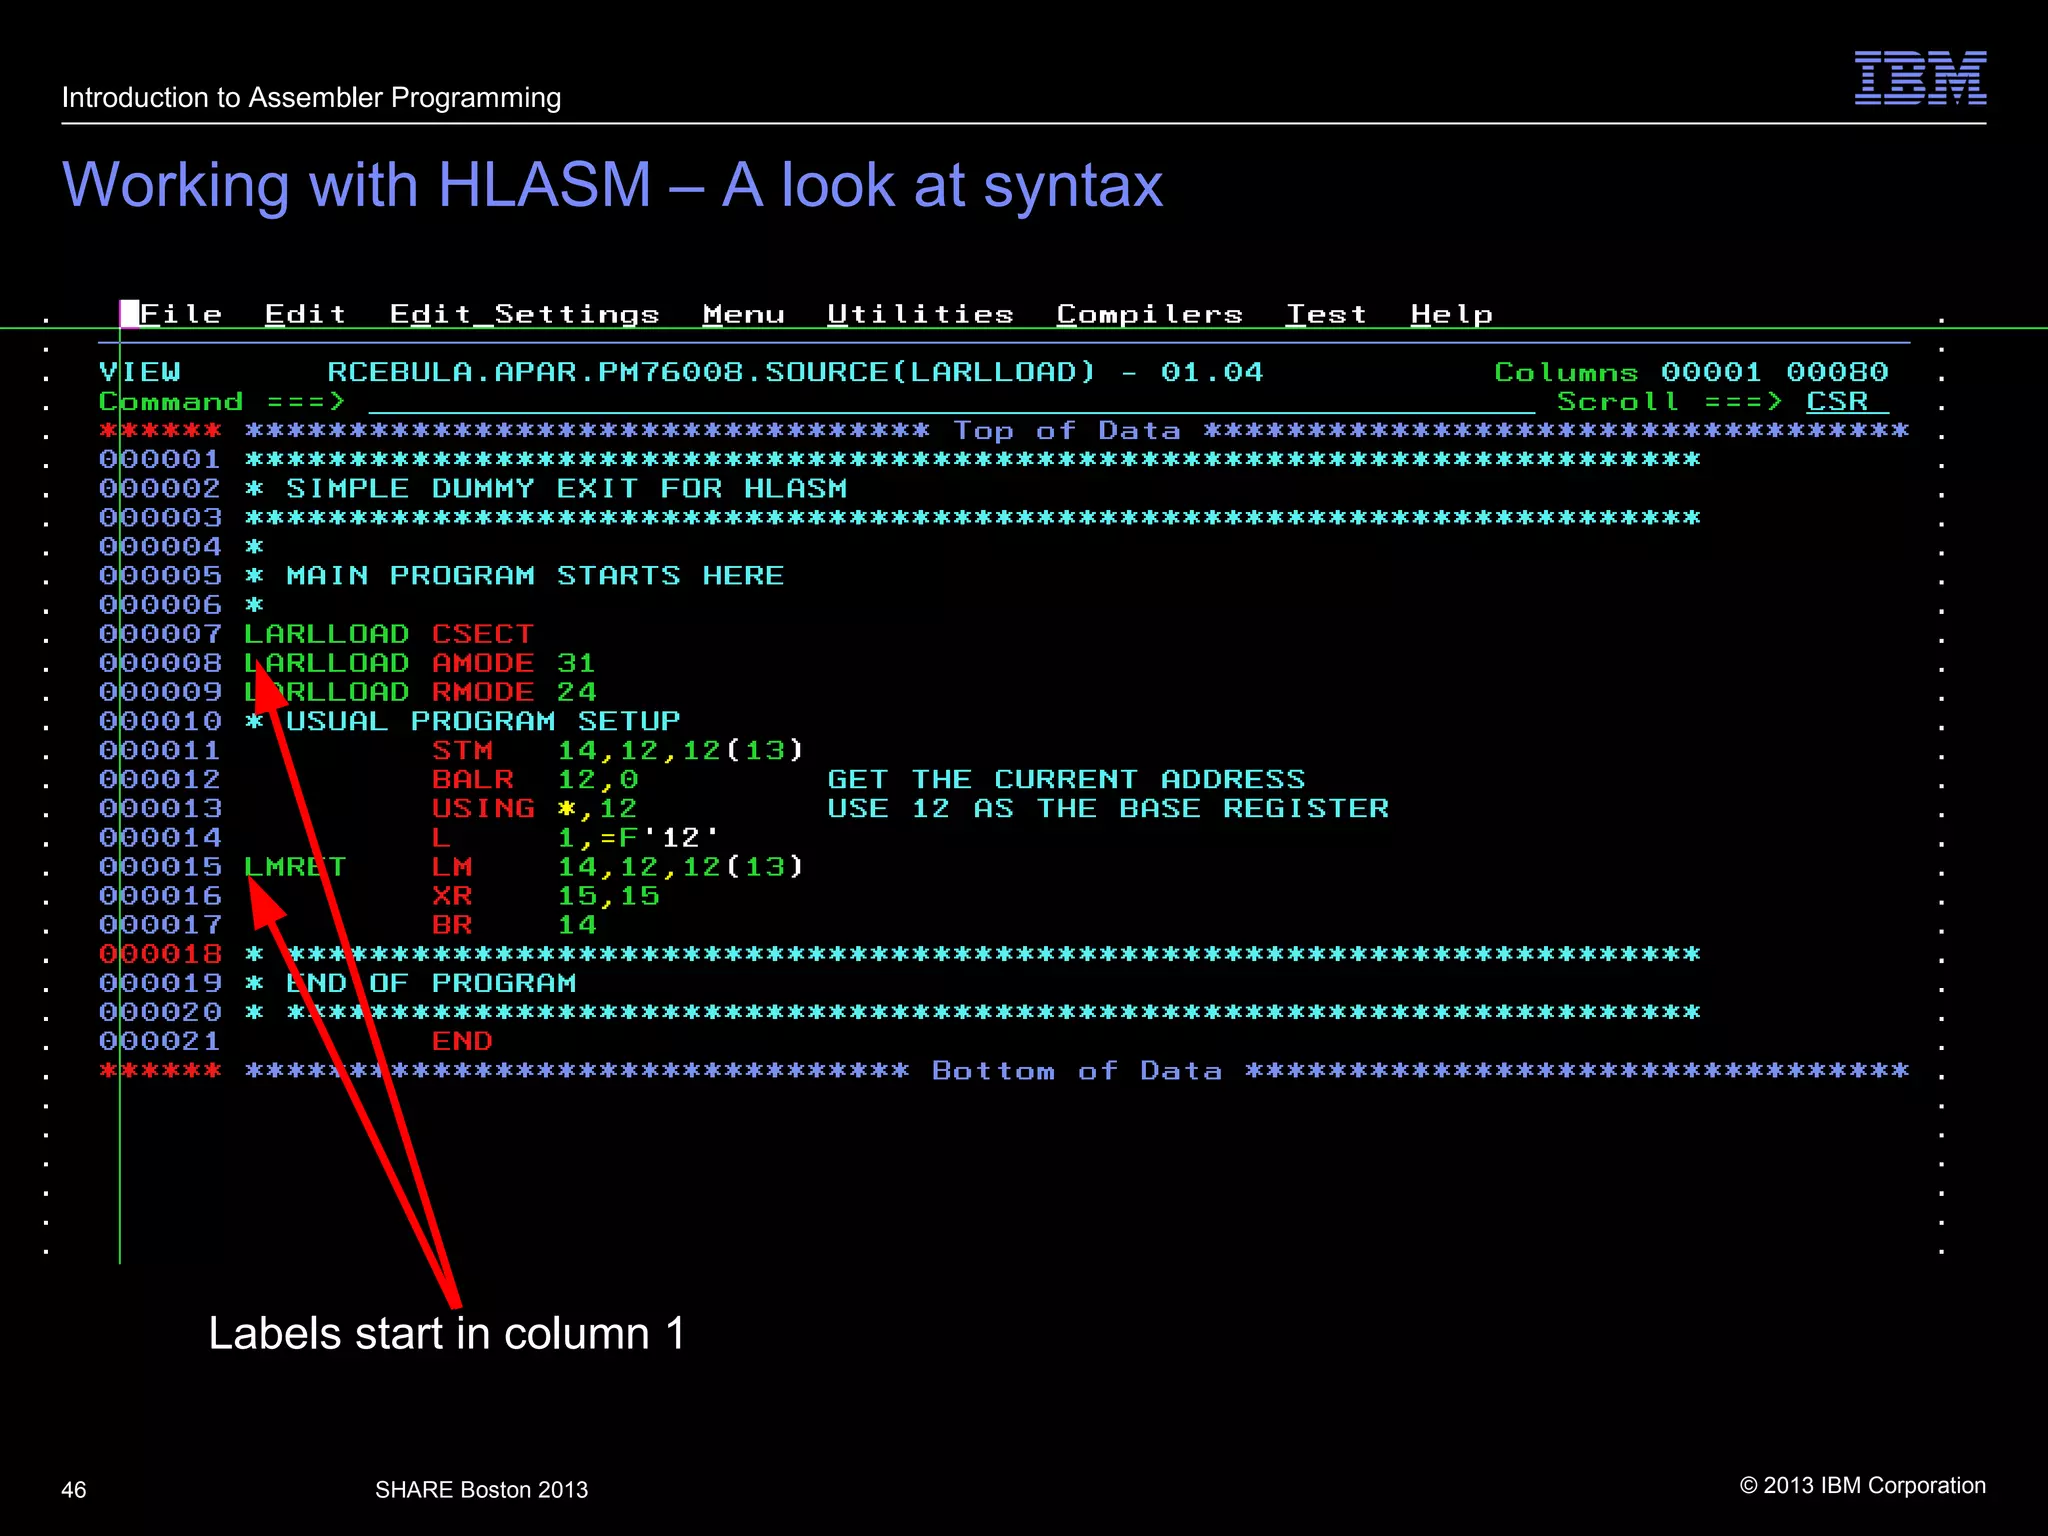Click the END statement on line 21
Screen dimensions: 2048x1536
coord(462,1041)
